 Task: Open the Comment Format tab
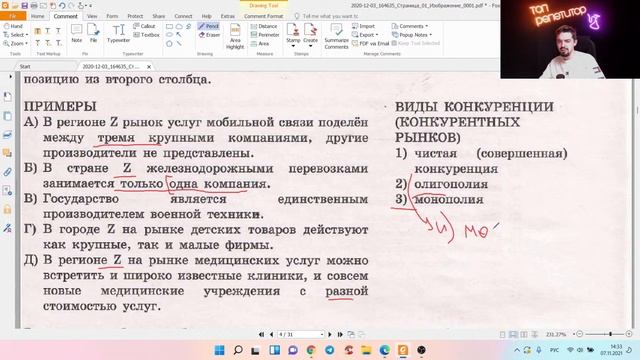coord(263,16)
